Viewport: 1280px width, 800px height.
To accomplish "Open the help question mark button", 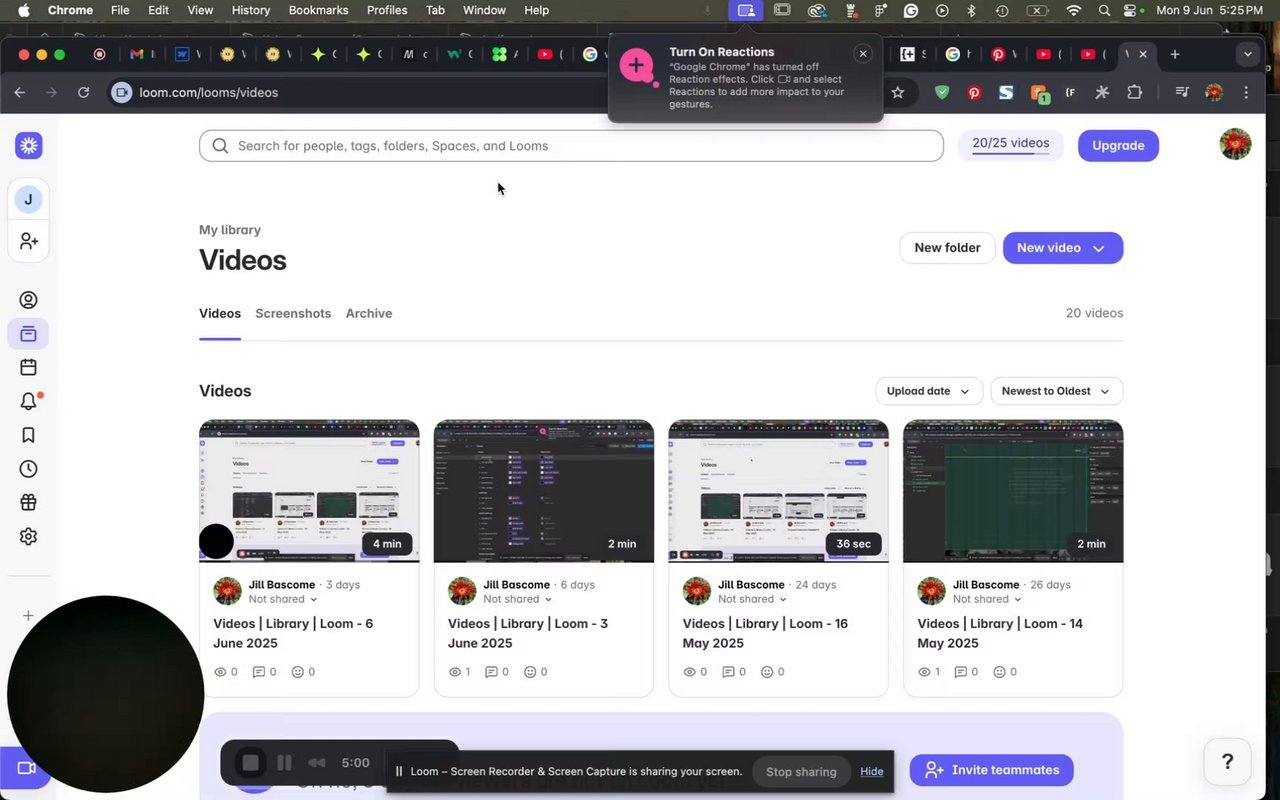I will click(1227, 763).
